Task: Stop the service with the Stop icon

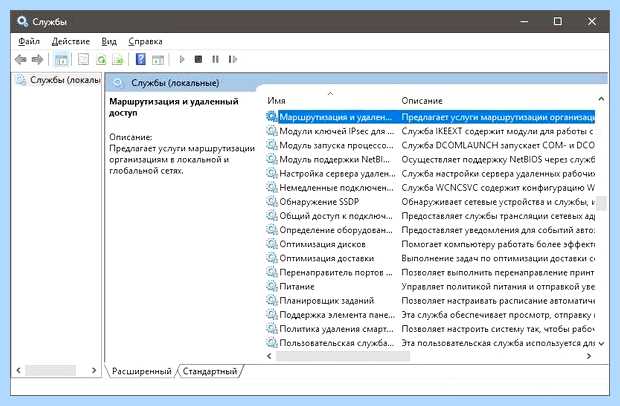Action: [198, 59]
